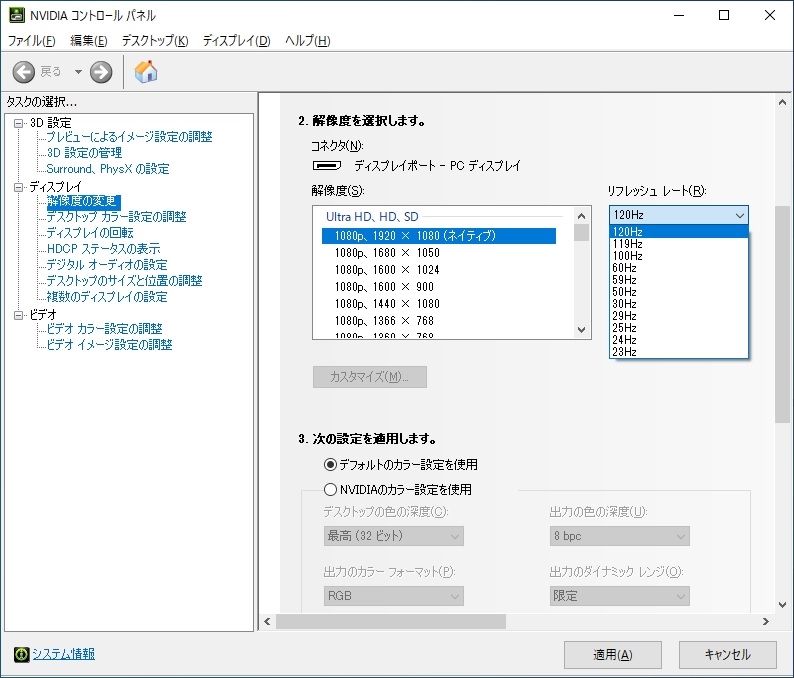Open ディスプレイの回転 page

tap(90, 233)
